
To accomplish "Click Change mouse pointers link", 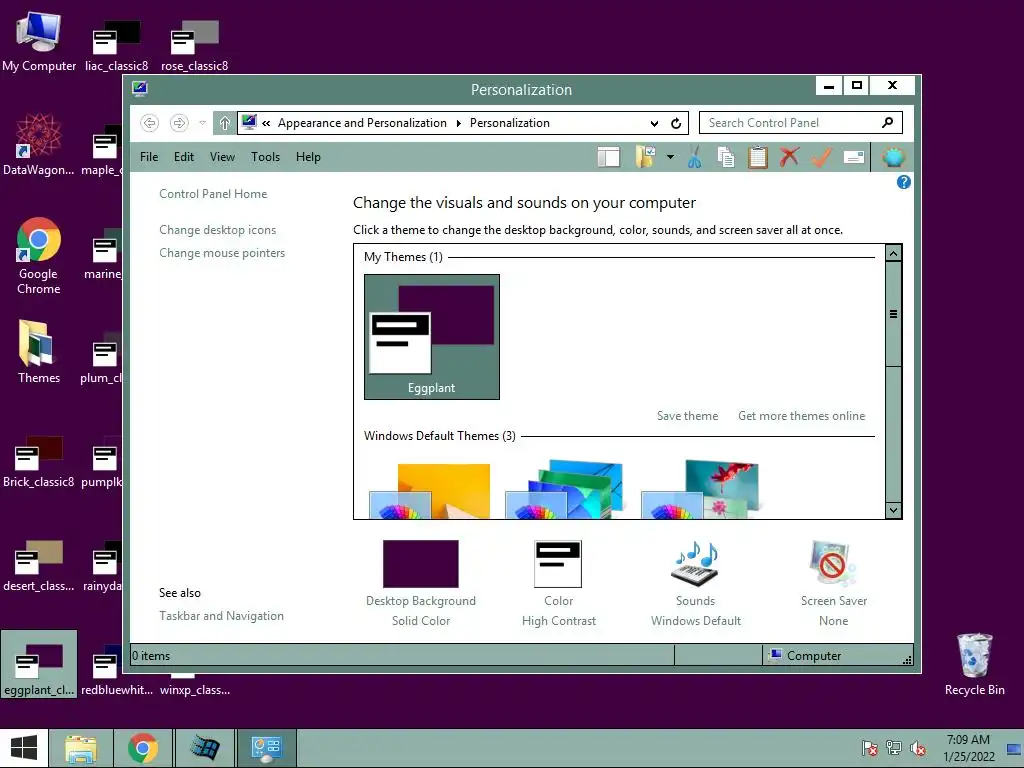I will point(222,253).
